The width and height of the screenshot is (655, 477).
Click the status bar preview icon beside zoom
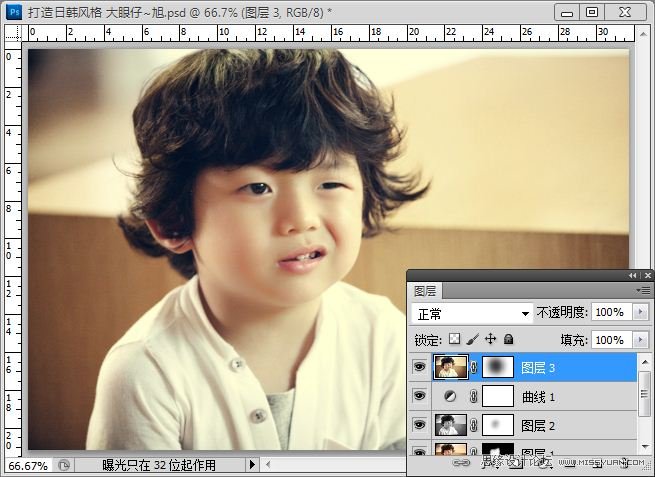point(64,465)
